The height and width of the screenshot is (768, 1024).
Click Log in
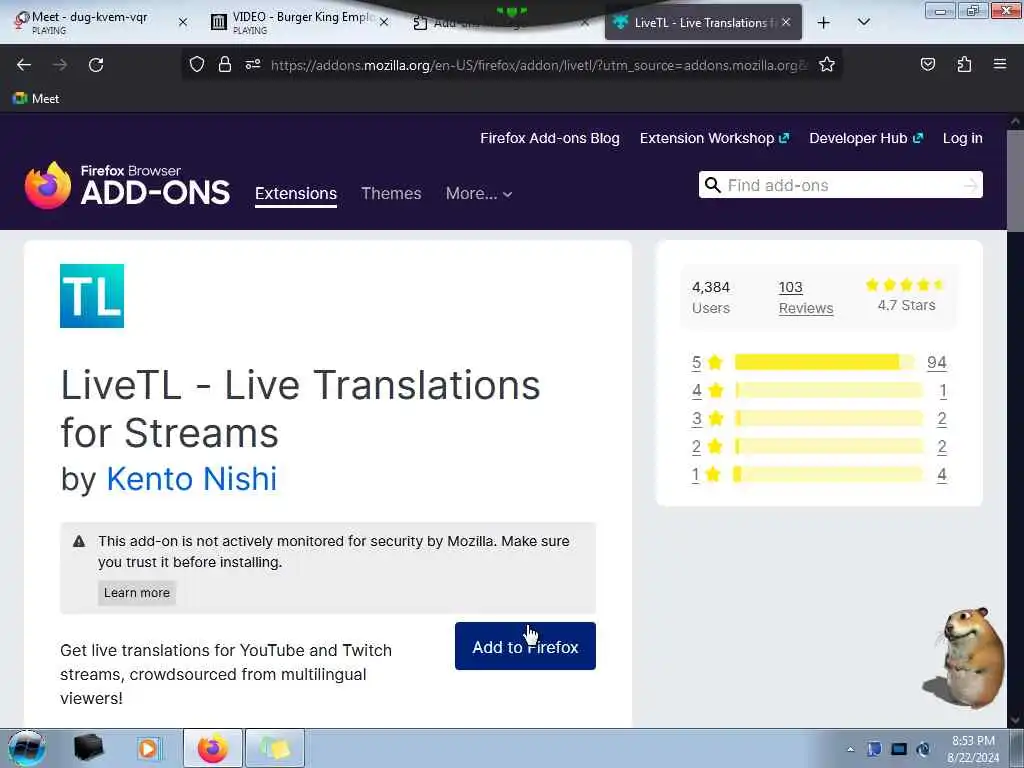(963, 138)
